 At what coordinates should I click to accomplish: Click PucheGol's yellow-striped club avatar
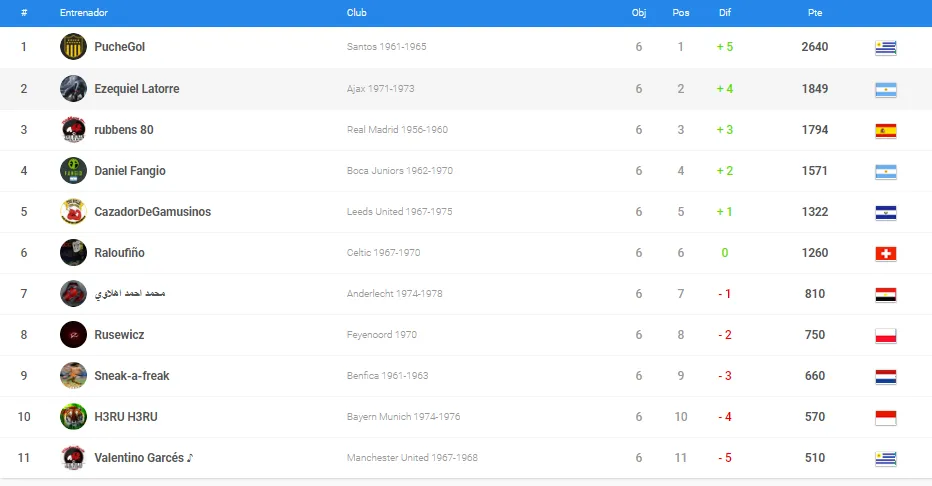[x=73, y=46]
